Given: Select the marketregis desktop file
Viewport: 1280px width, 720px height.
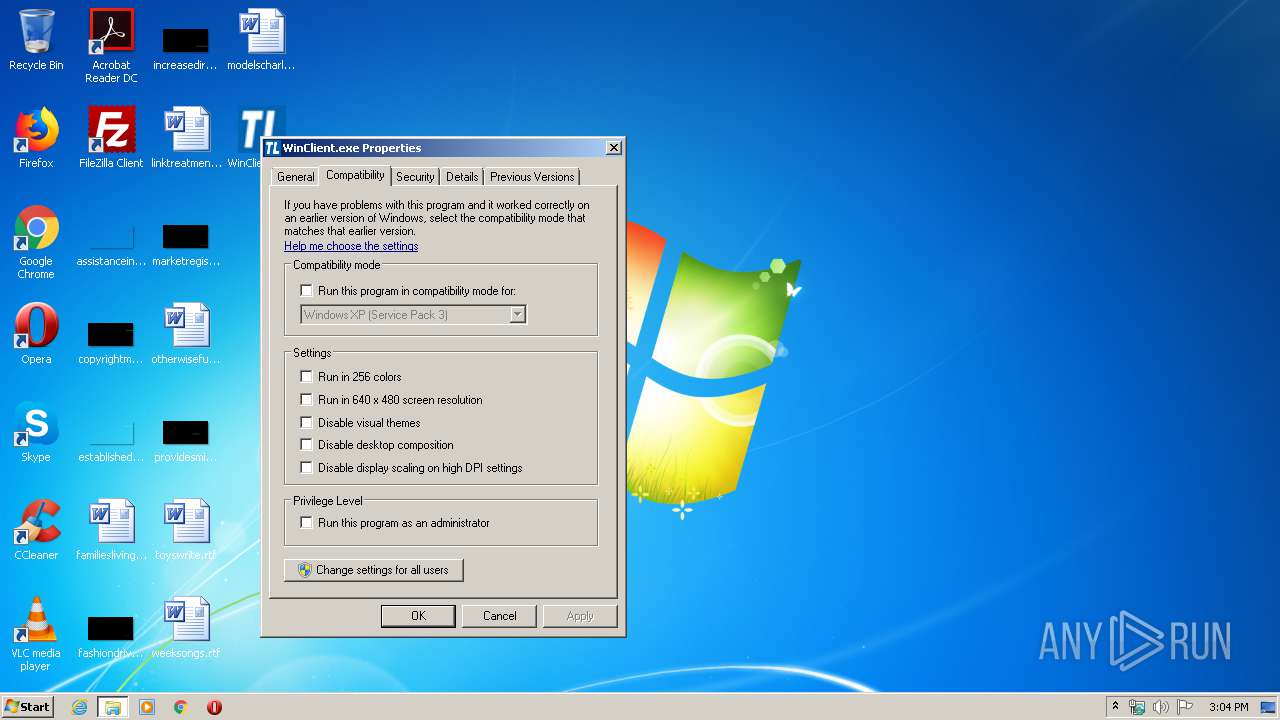Looking at the screenshot, I should 186,246.
